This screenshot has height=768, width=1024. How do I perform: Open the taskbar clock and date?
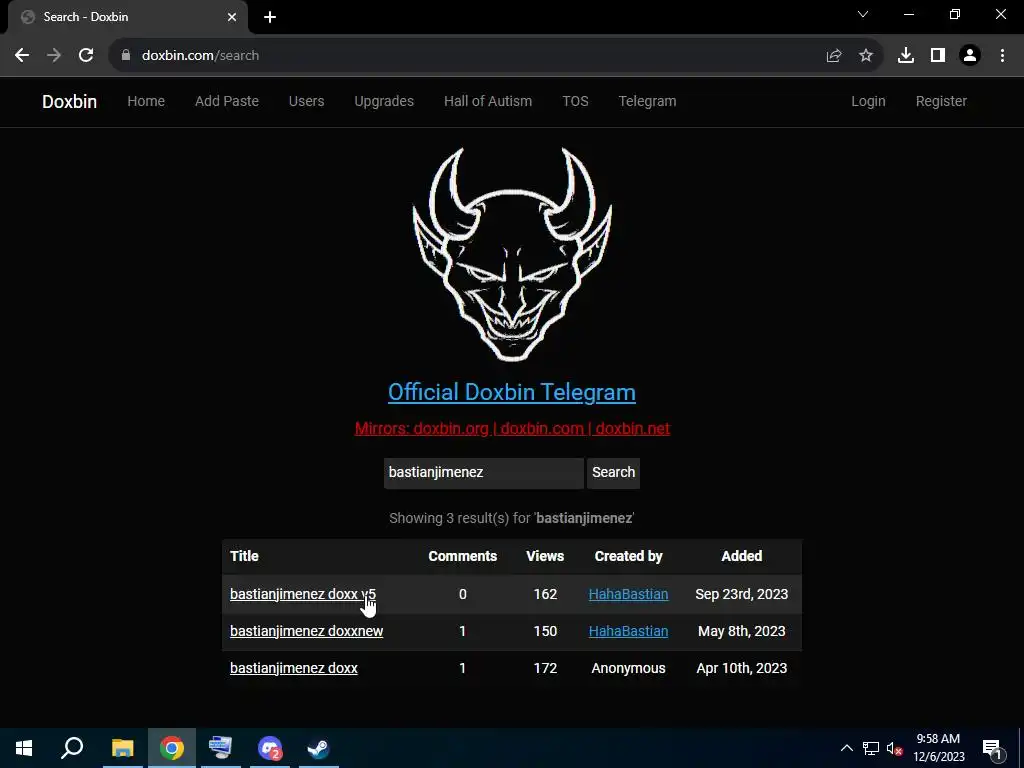pos(938,748)
